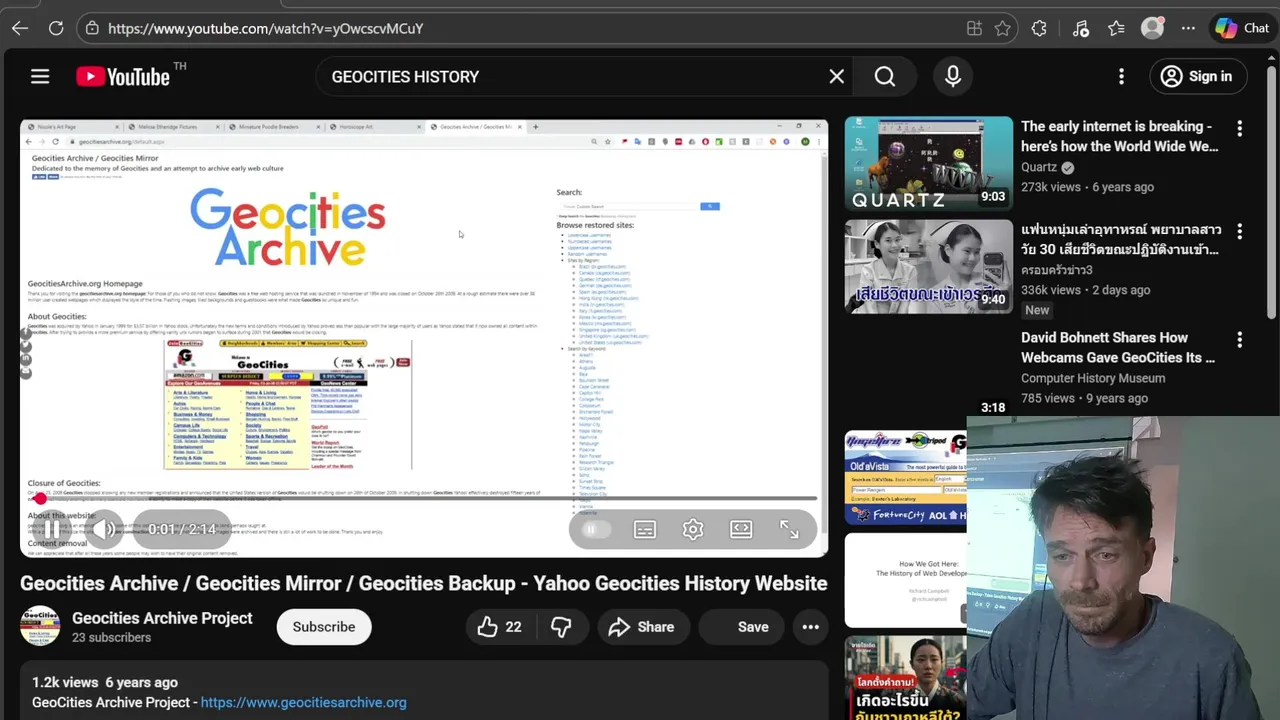Open options for David Bohnett video
This screenshot has height=720, width=1280.
[1239, 339]
